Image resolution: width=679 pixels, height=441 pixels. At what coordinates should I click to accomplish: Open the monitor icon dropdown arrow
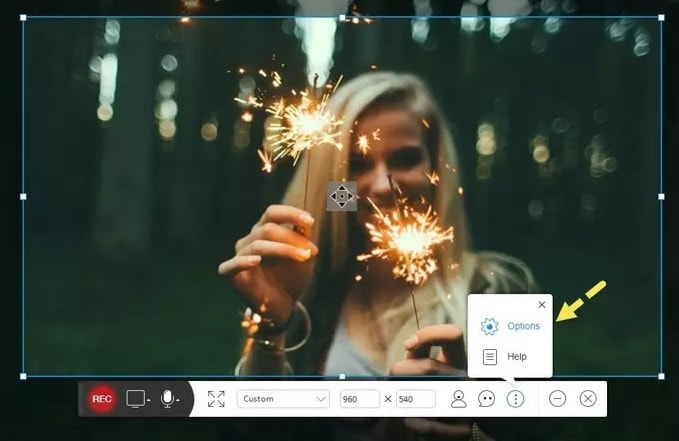(x=149, y=400)
